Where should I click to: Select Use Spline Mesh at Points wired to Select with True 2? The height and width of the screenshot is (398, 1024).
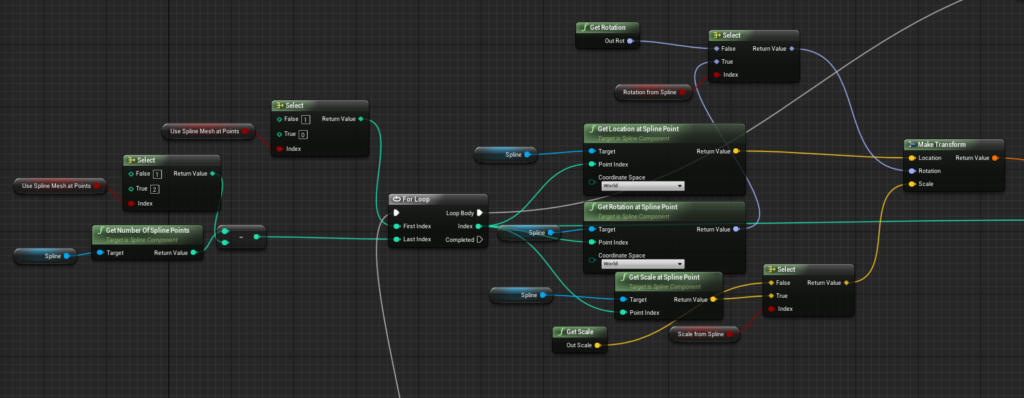60,186
